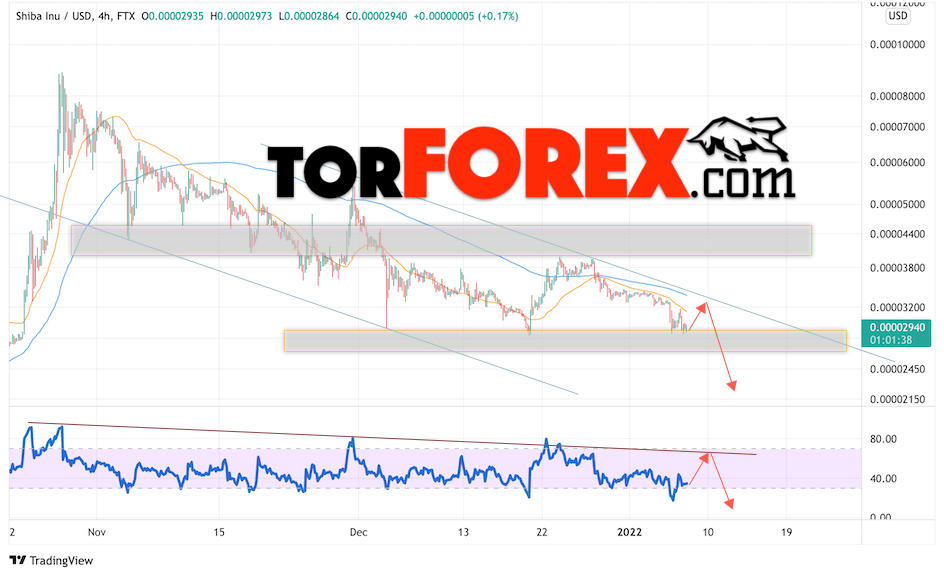Click the 19 date label on time axis

[x=786, y=532]
